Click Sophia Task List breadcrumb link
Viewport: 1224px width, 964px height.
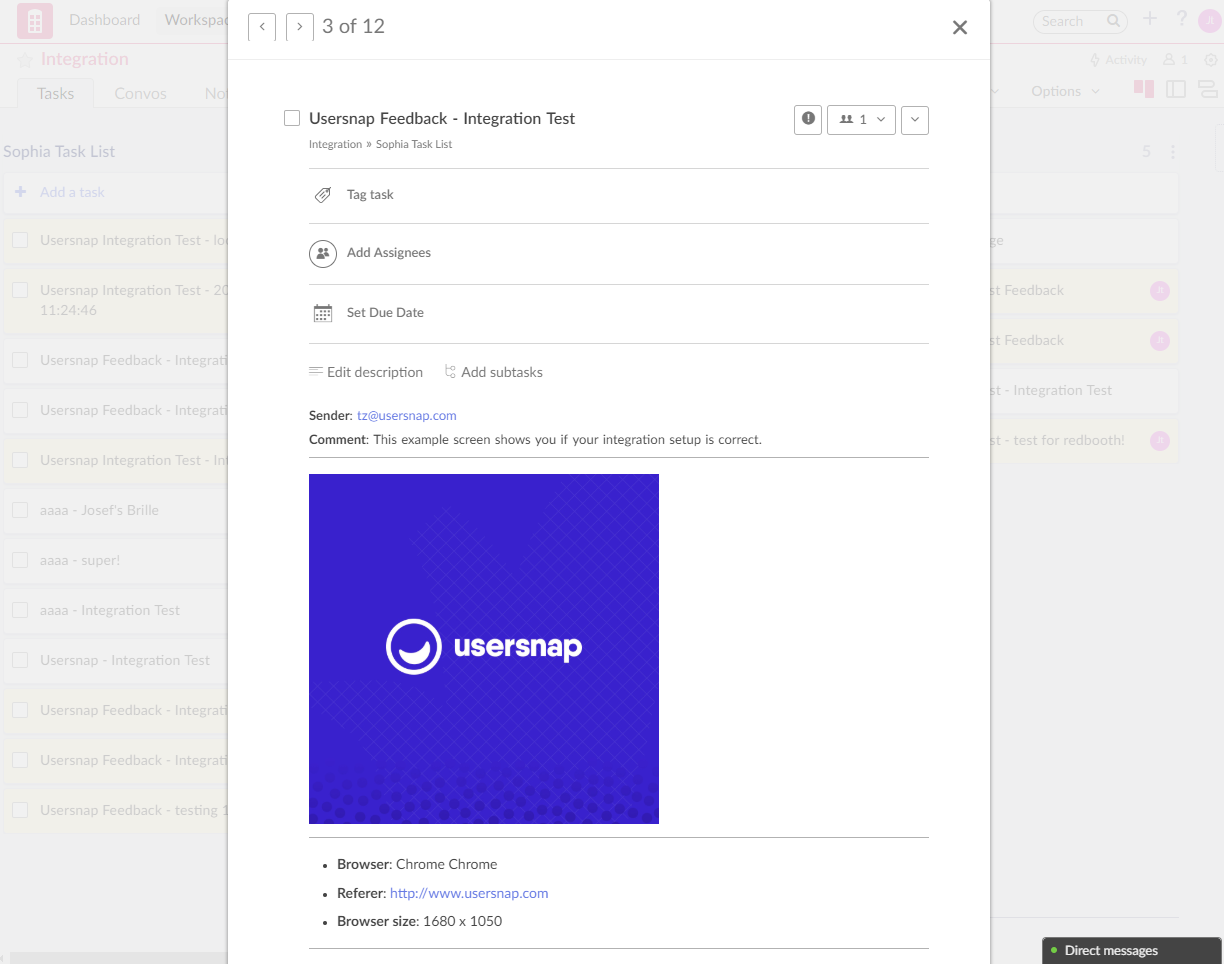pyautogui.click(x=414, y=145)
